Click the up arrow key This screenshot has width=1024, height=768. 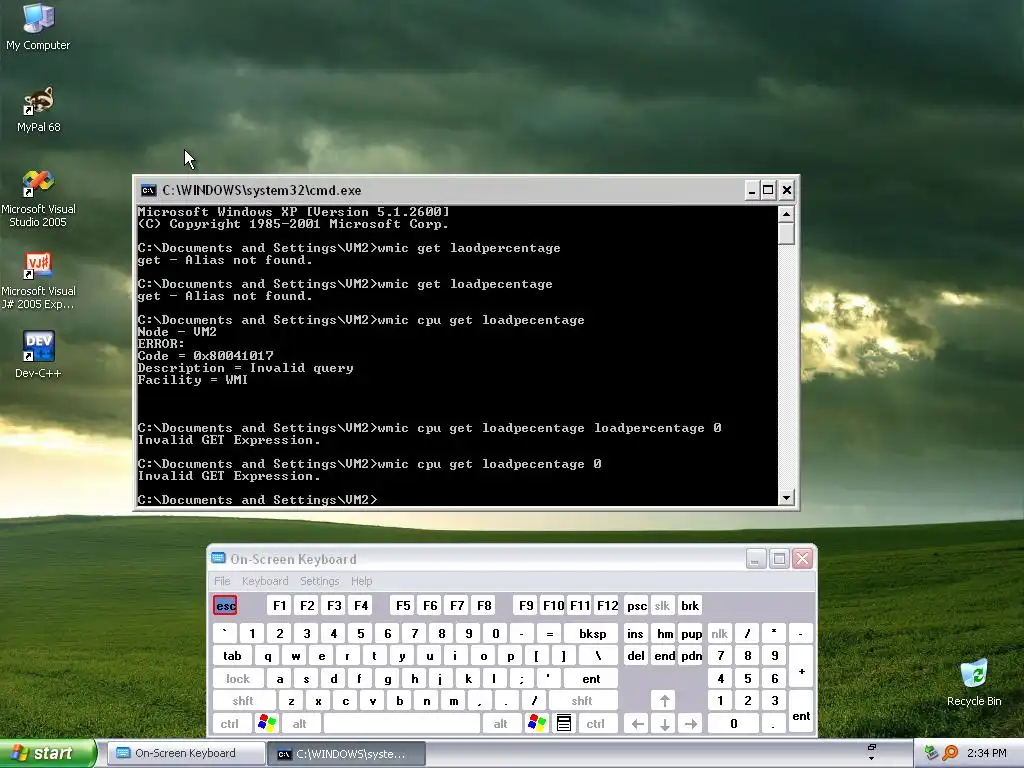(664, 701)
